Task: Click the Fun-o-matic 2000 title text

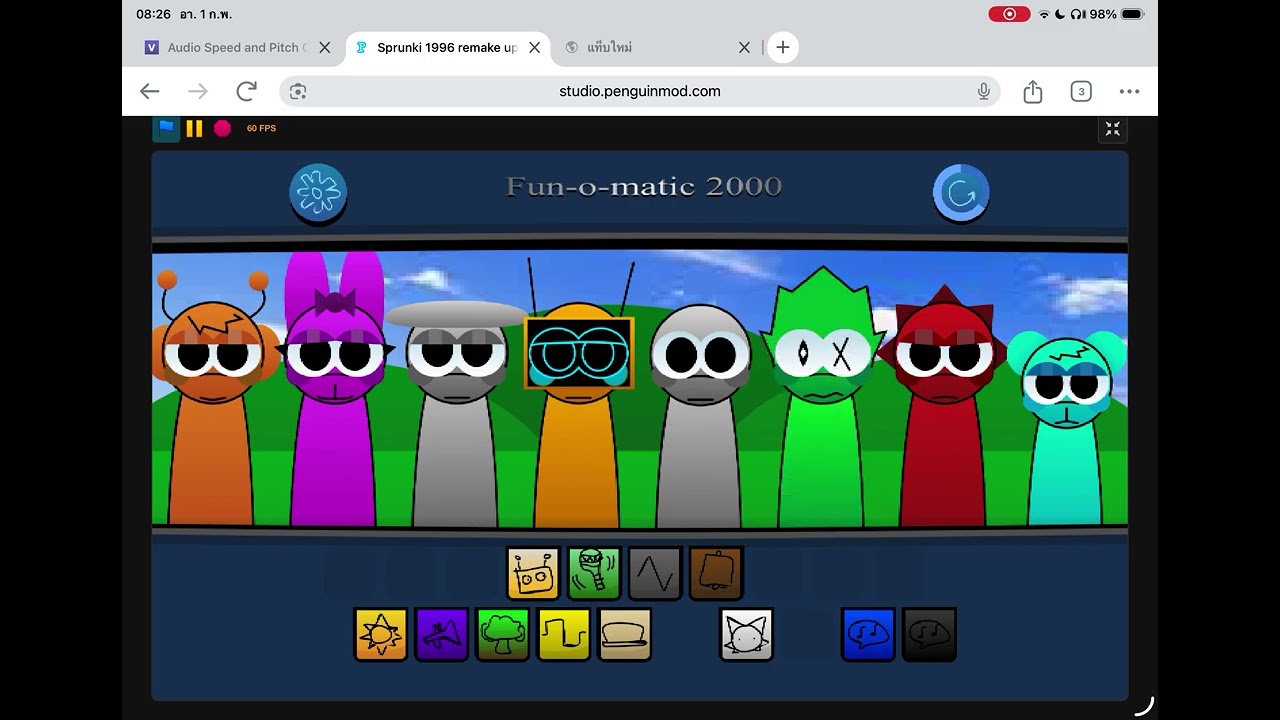Action: (x=643, y=187)
